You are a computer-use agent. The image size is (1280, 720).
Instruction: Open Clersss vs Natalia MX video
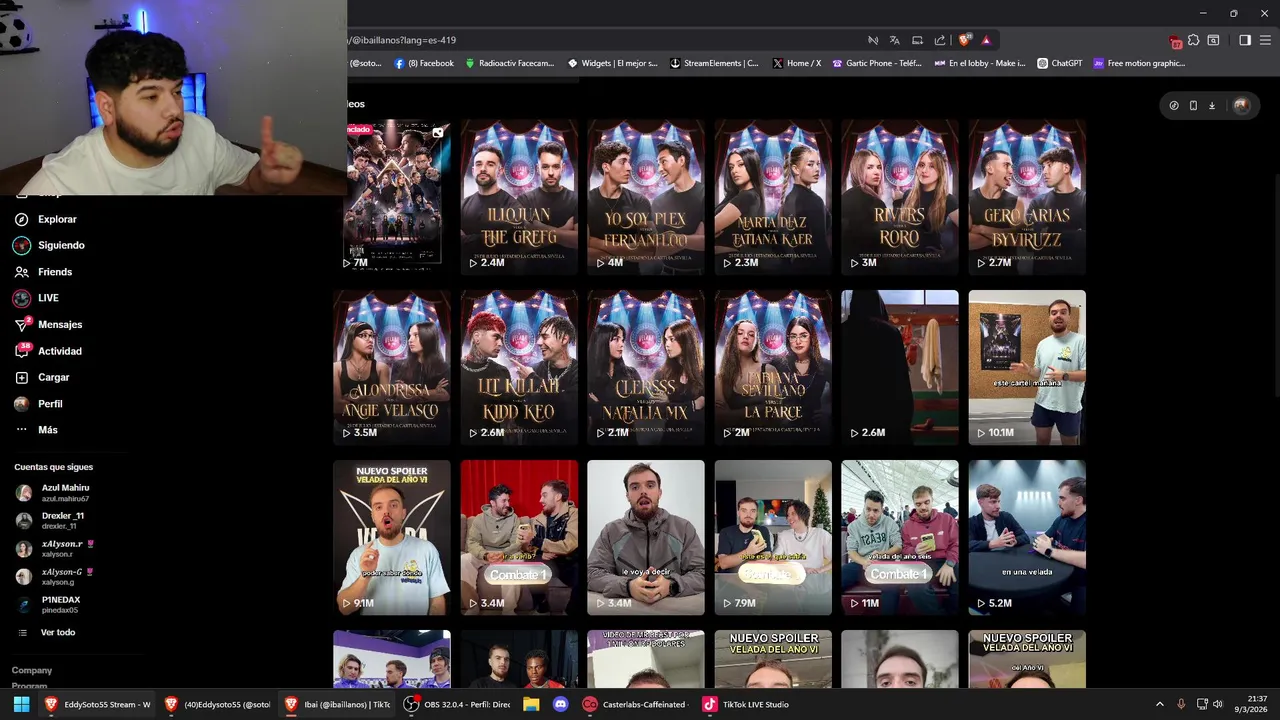pyautogui.click(x=646, y=367)
